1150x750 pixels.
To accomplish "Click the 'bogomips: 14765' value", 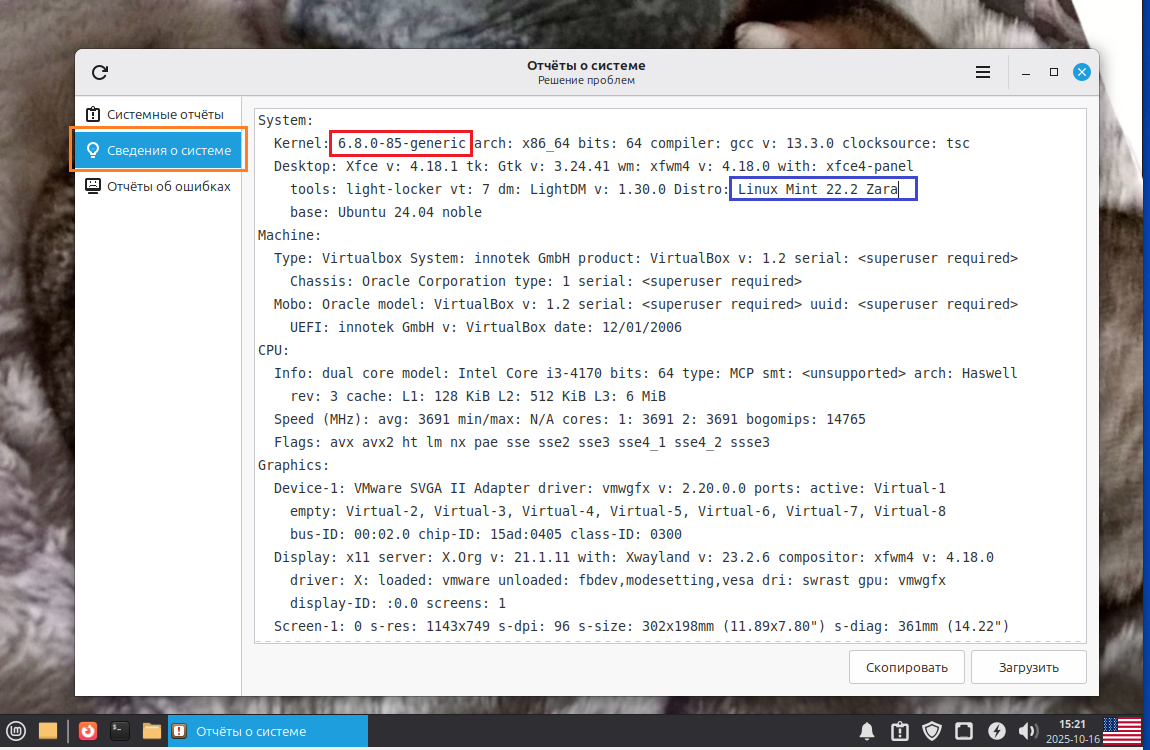I will tap(805, 419).
